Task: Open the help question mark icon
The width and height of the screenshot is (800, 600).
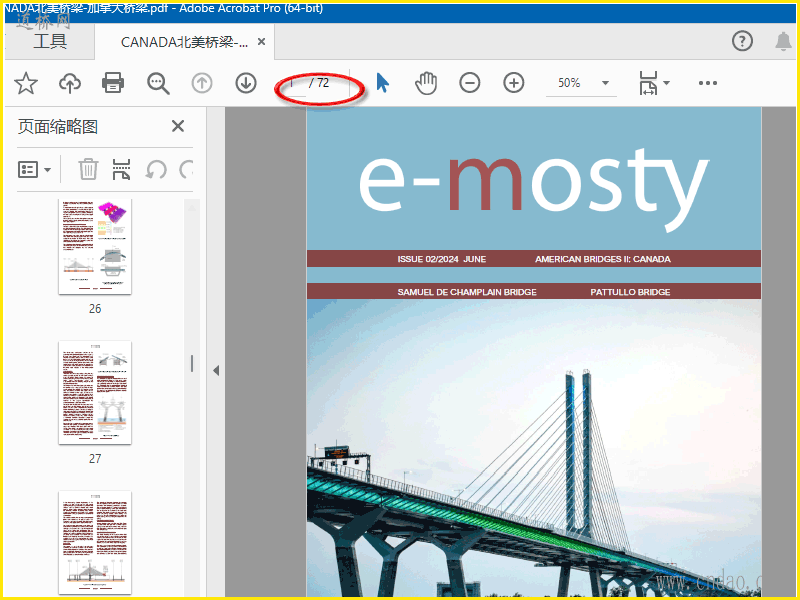Action: click(x=742, y=41)
